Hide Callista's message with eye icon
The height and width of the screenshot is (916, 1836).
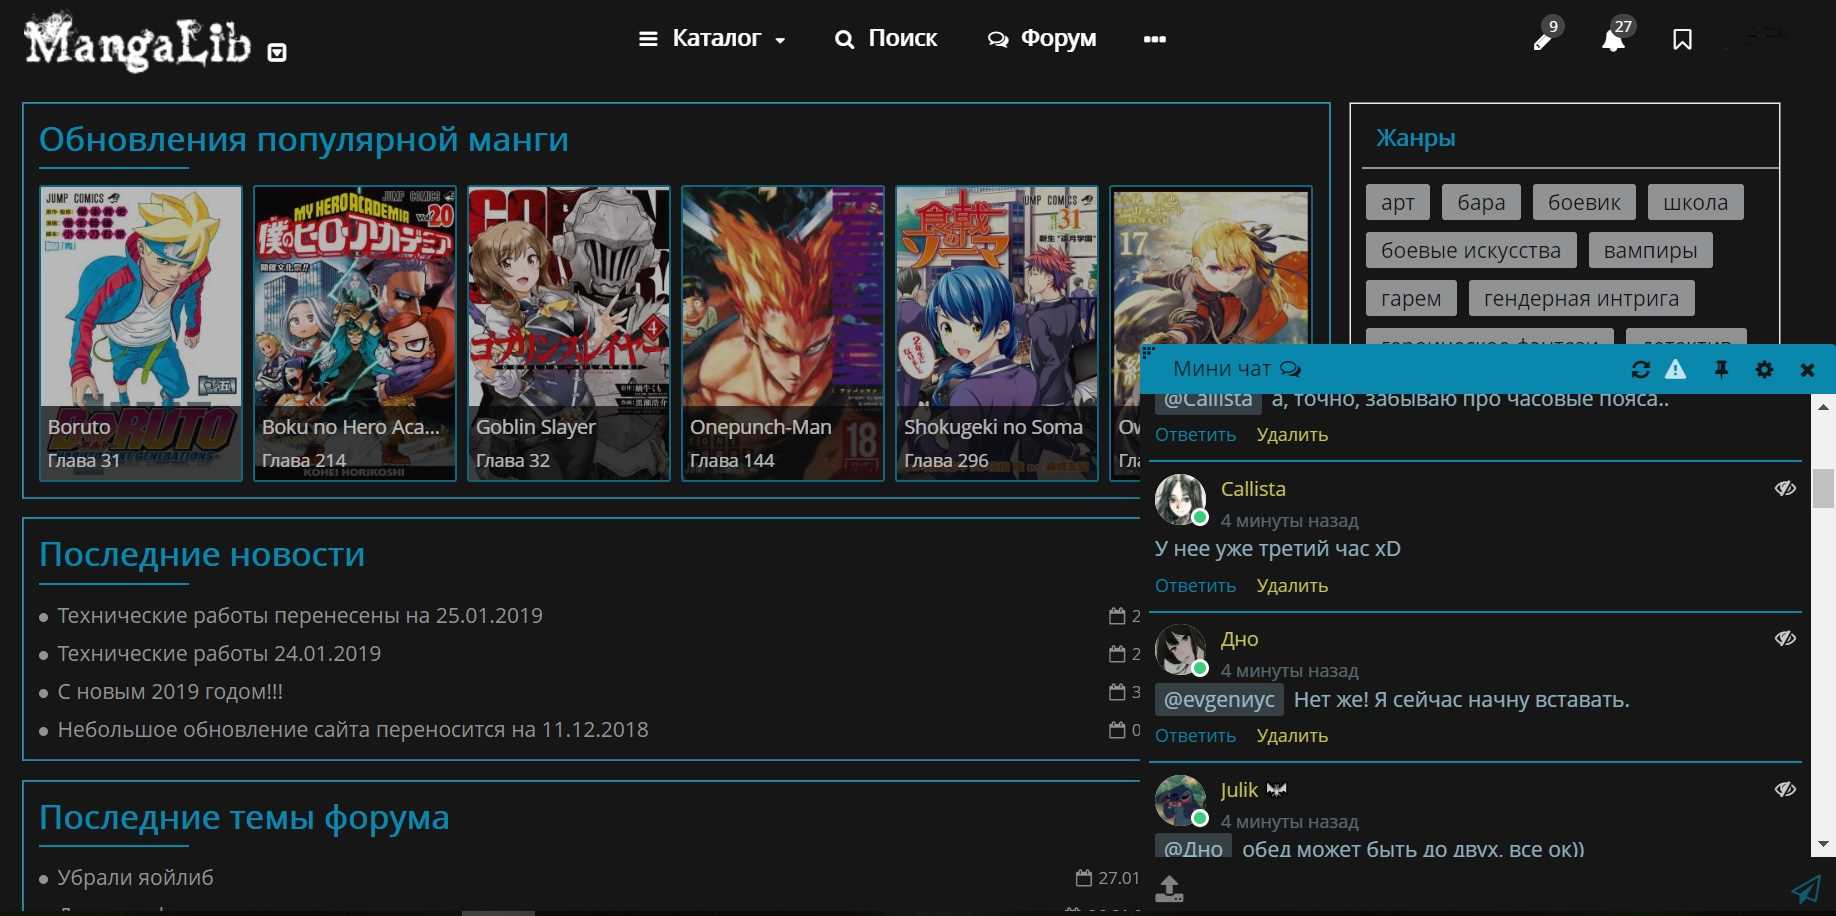pyautogui.click(x=1785, y=488)
